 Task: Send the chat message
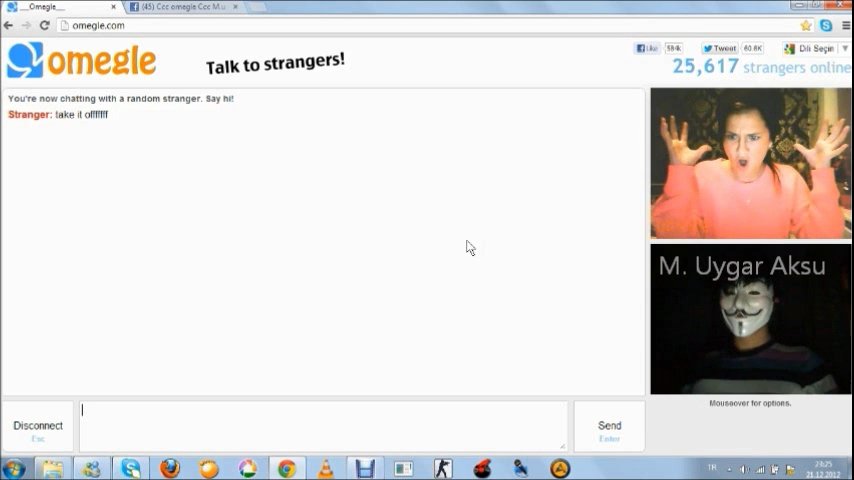(609, 427)
